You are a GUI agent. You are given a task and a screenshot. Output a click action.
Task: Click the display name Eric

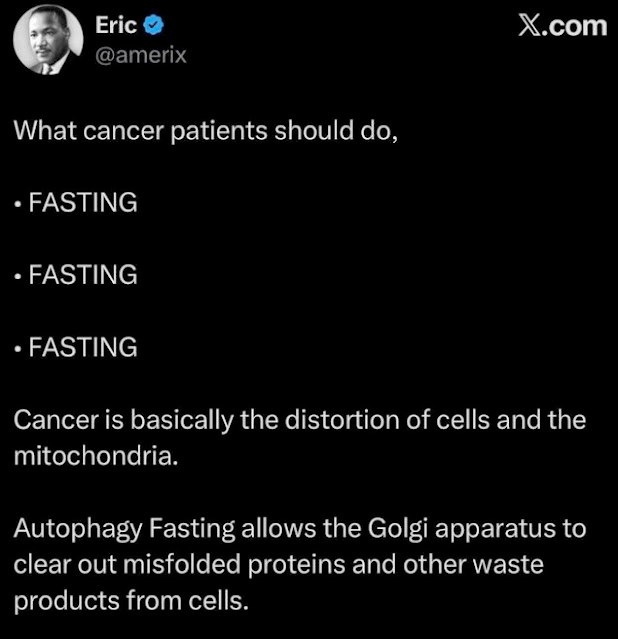(115, 26)
